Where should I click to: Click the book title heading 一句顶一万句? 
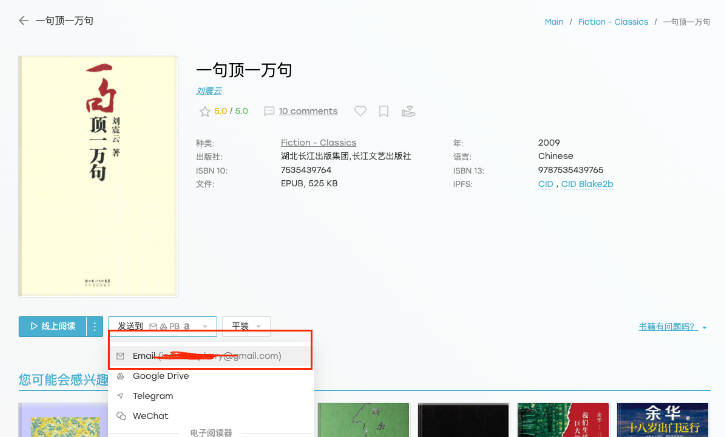(244, 70)
